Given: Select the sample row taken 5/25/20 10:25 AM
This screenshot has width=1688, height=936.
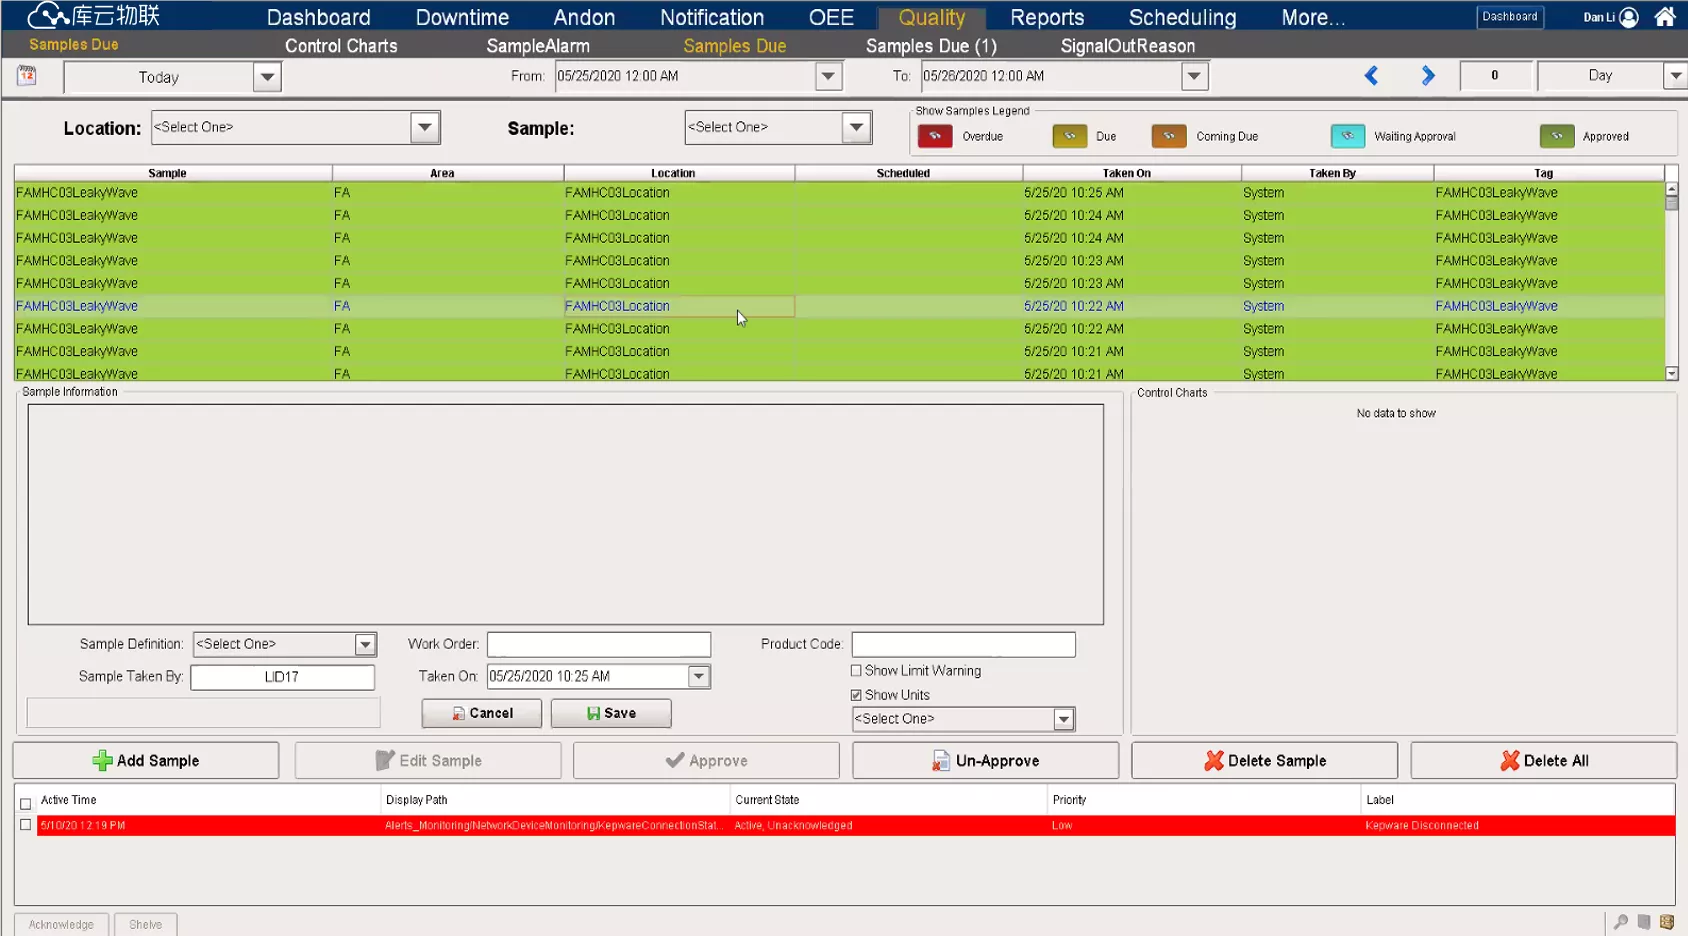Looking at the screenshot, I should pyautogui.click(x=839, y=193).
